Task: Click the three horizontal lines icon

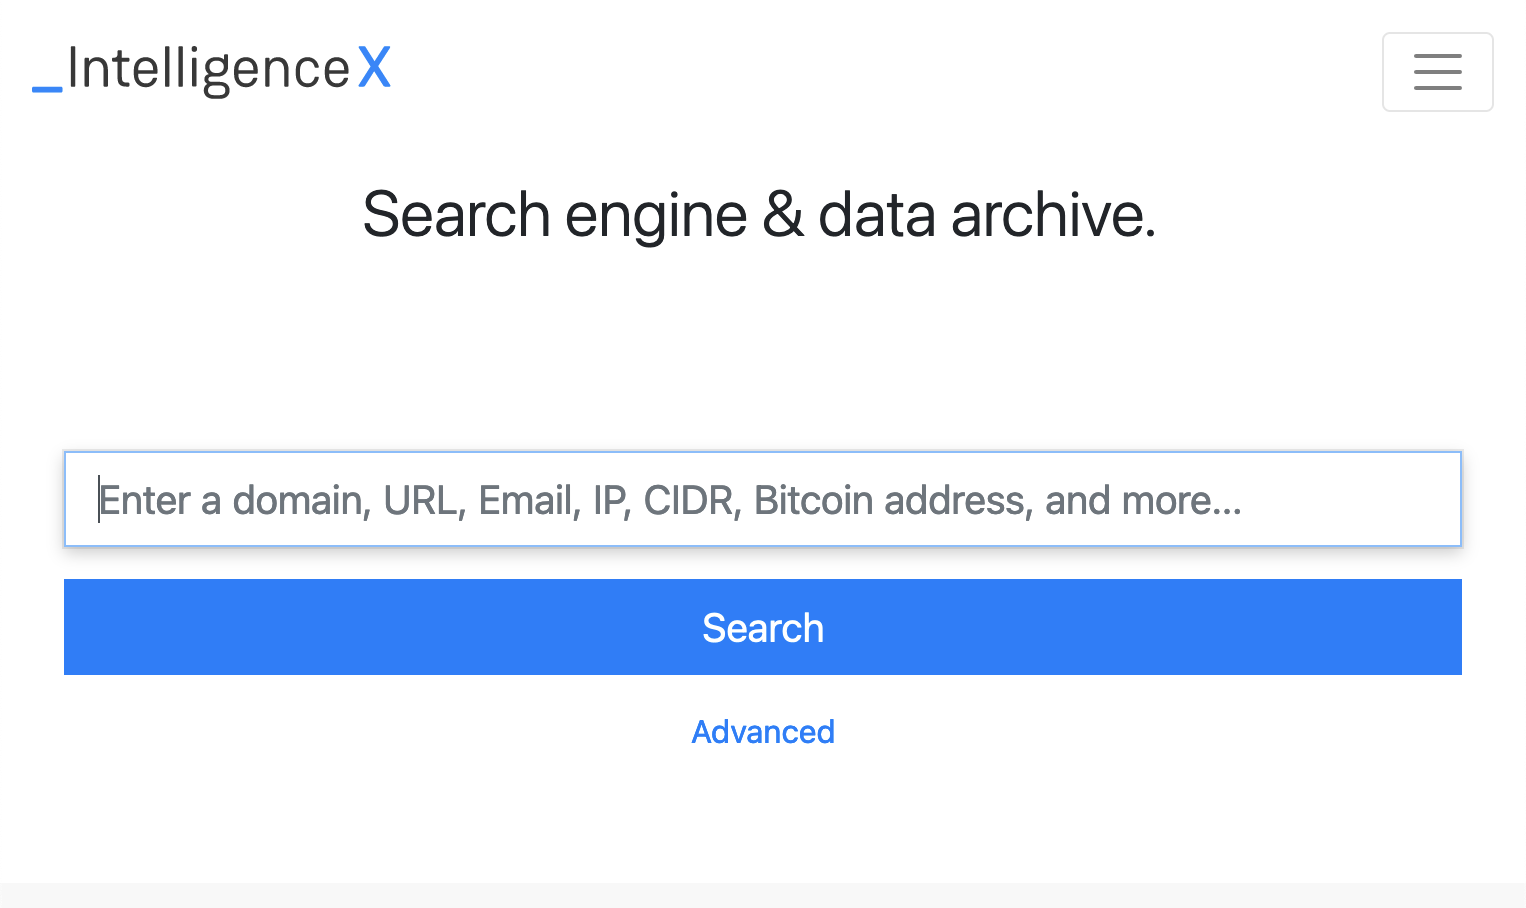Action: [1437, 72]
